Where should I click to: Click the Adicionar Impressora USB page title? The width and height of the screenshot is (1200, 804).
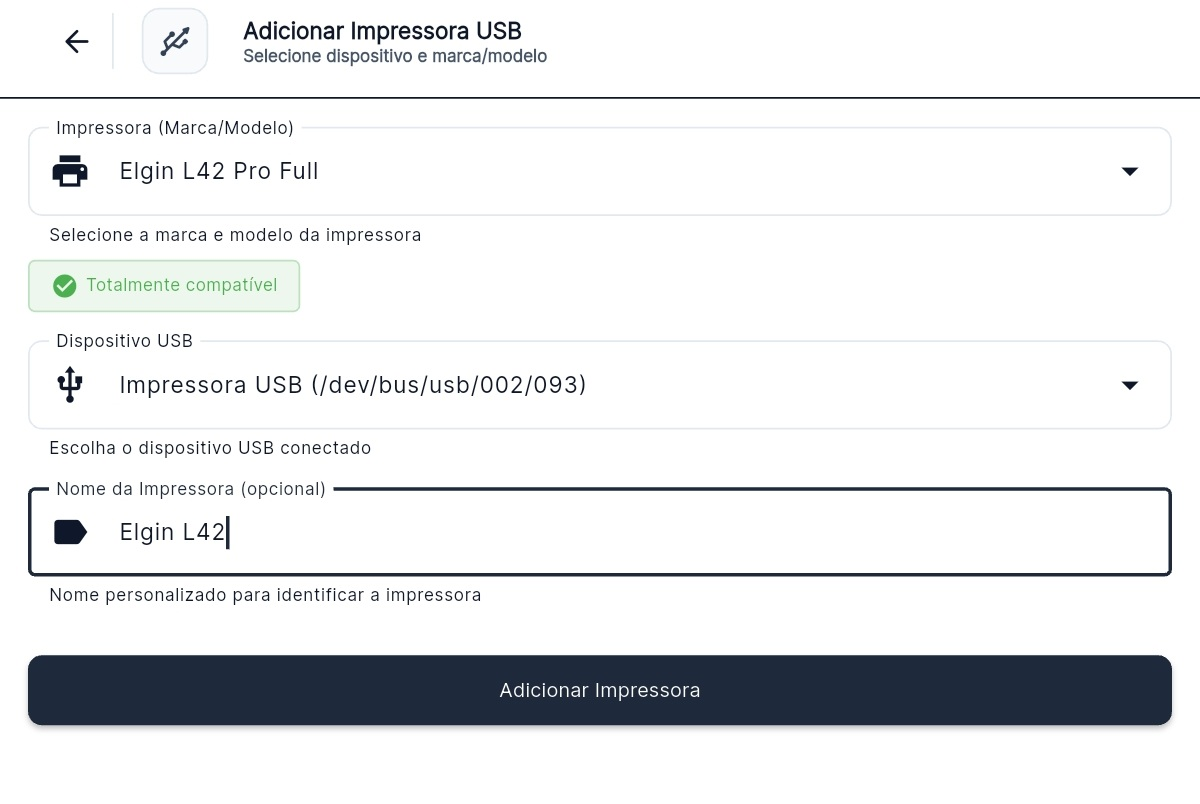coord(382,31)
